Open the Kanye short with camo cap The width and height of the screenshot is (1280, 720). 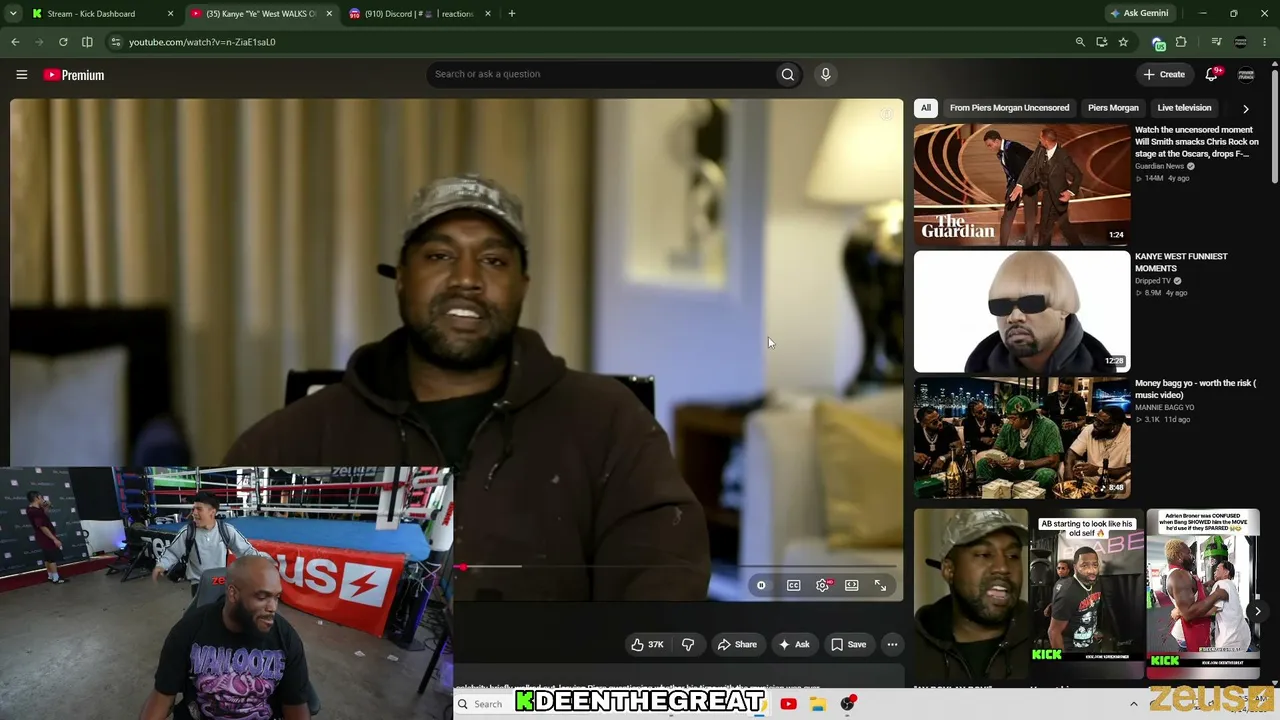971,594
